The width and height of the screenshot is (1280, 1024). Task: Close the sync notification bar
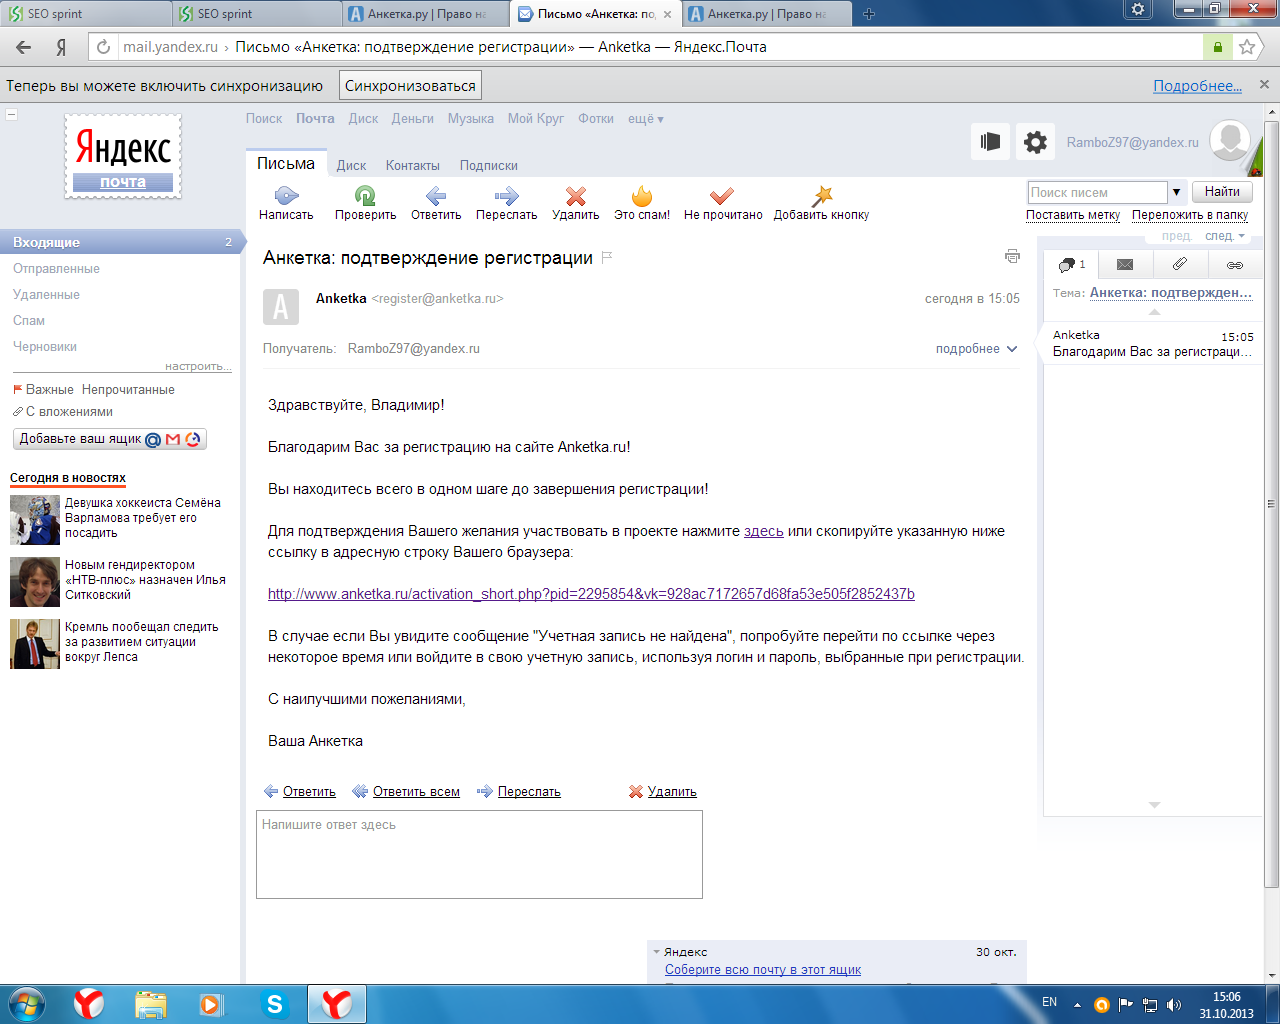pyautogui.click(x=1264, y=85)
